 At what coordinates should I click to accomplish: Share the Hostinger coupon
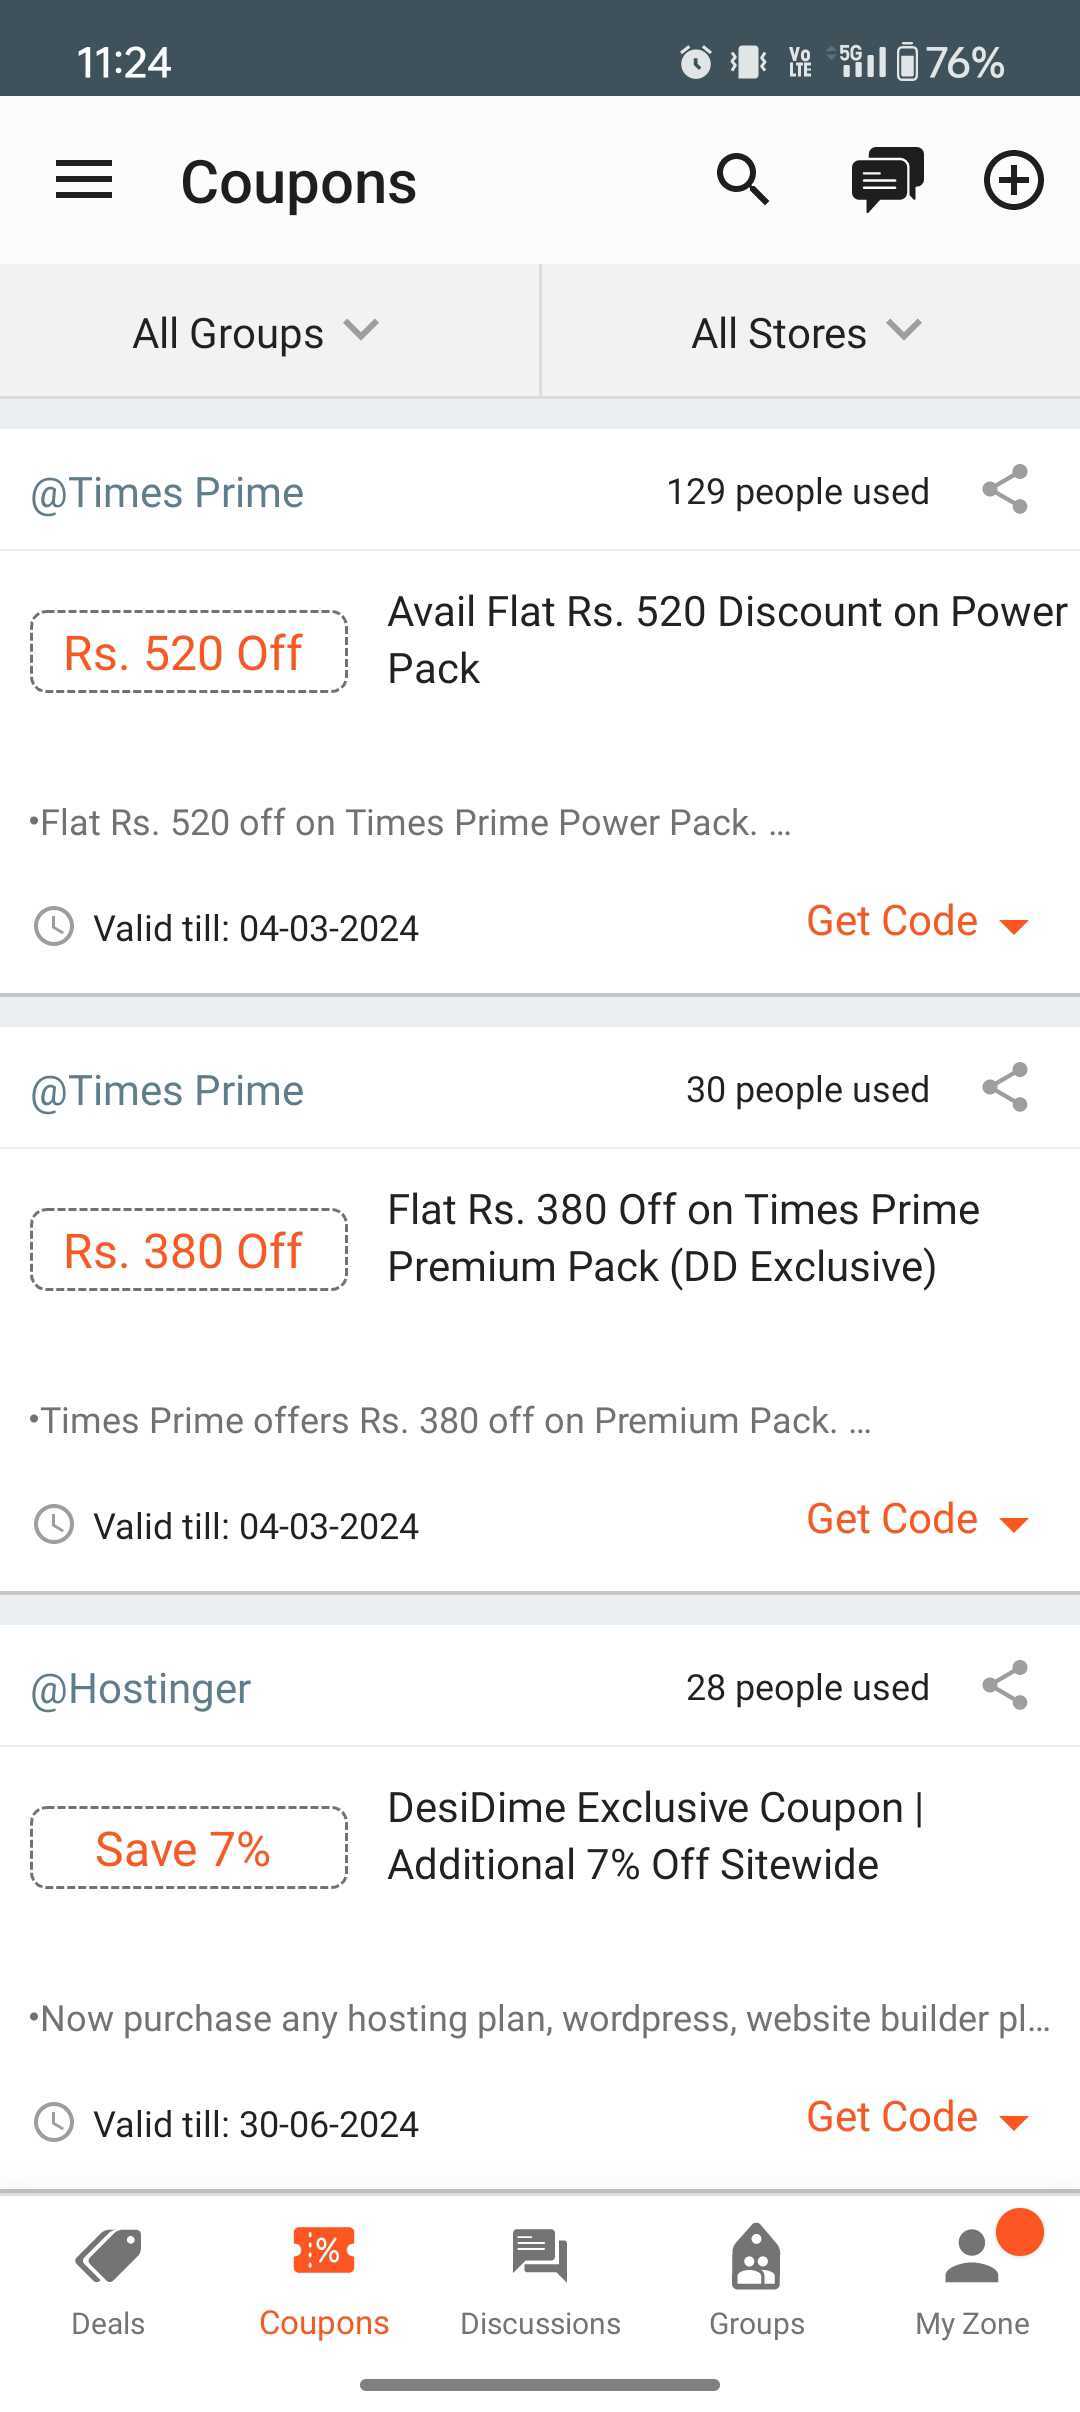(1005, 1686)
